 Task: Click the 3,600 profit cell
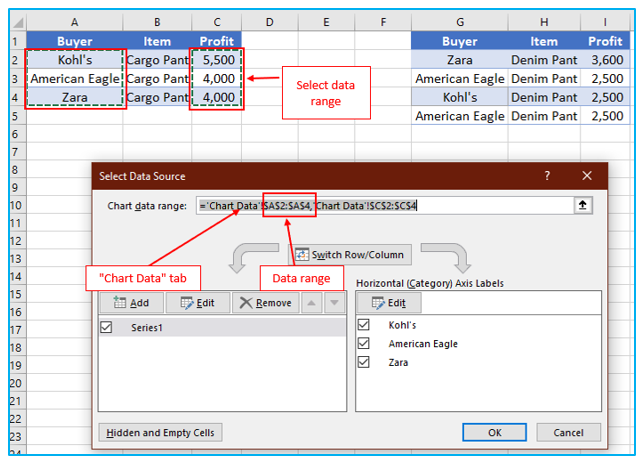click(x=605, y=60)
